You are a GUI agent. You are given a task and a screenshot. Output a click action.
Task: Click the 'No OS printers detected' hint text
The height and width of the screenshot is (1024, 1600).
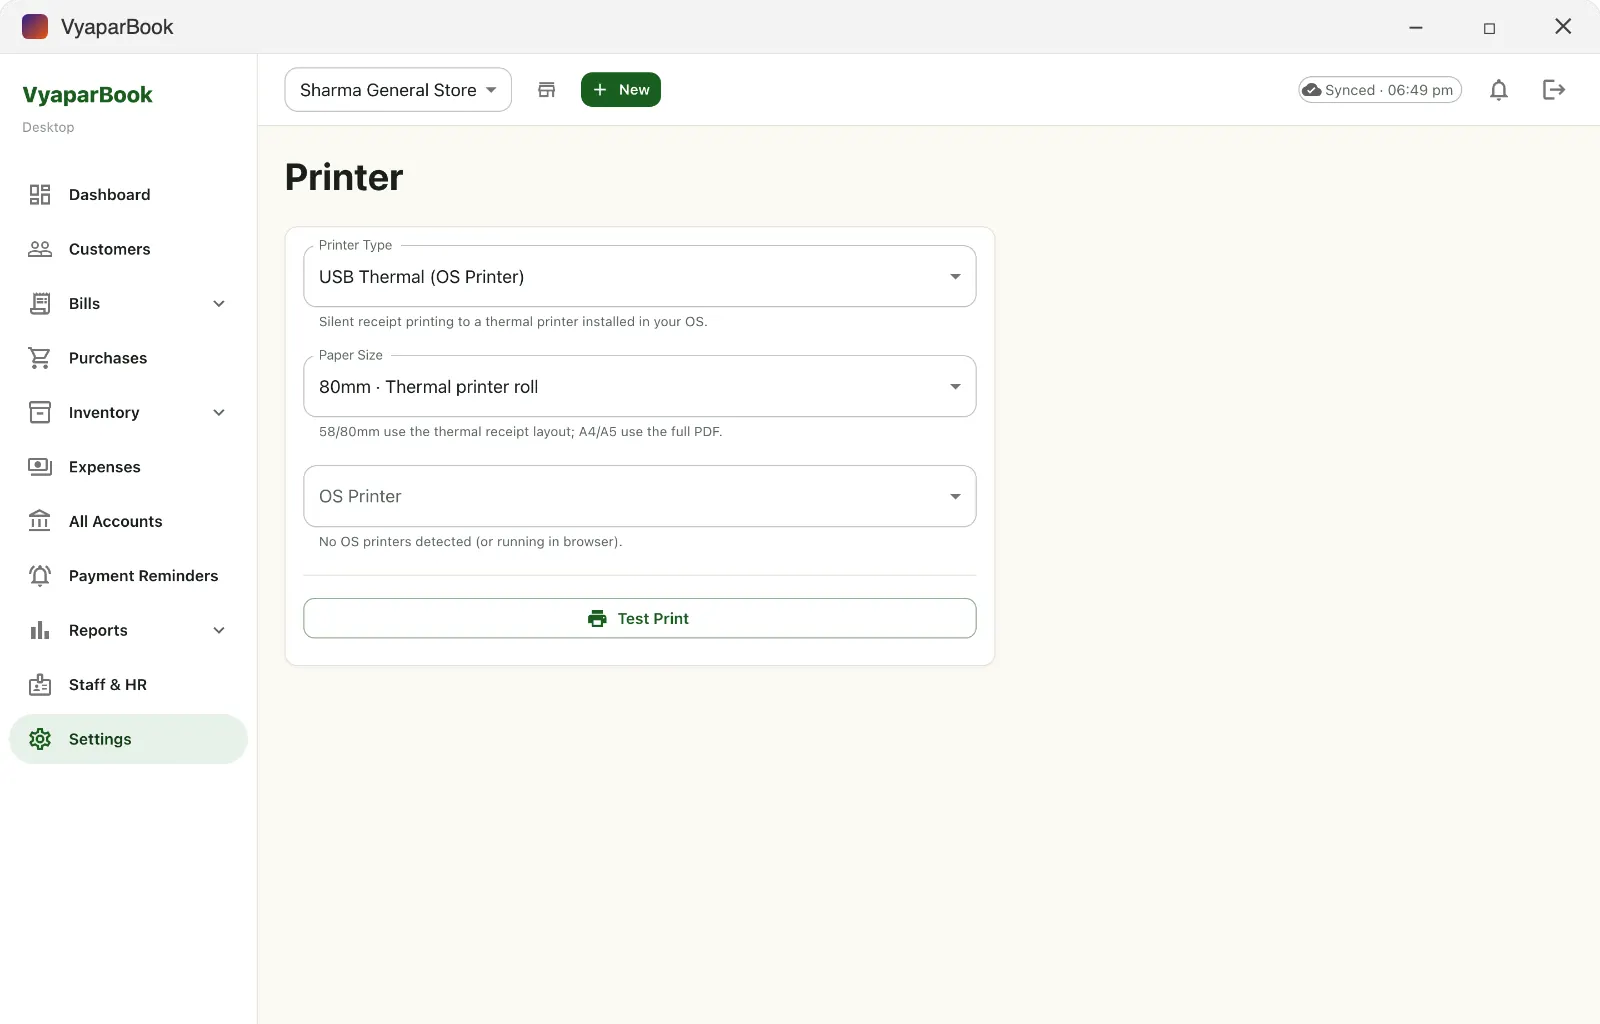(x=470, y=542)
